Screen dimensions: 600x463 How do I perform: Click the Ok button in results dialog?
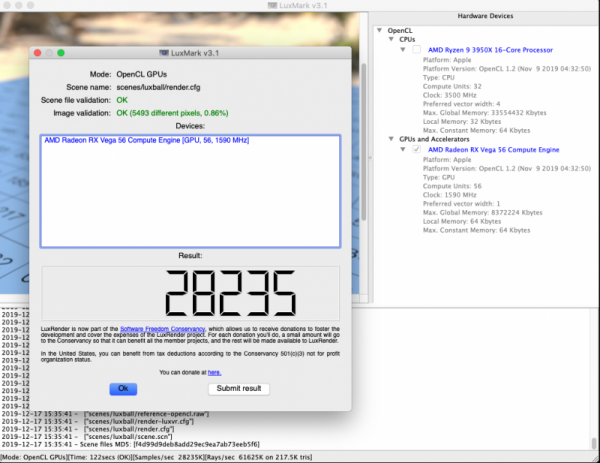pos(123,389)
